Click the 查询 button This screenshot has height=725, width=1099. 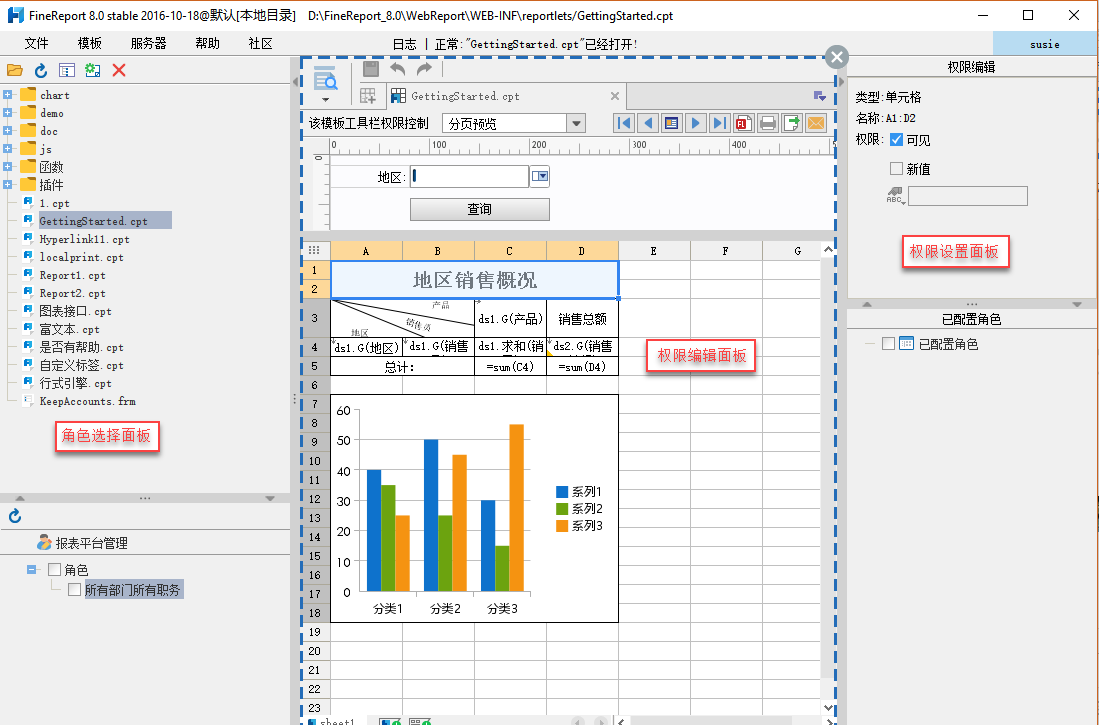[479, 209]
